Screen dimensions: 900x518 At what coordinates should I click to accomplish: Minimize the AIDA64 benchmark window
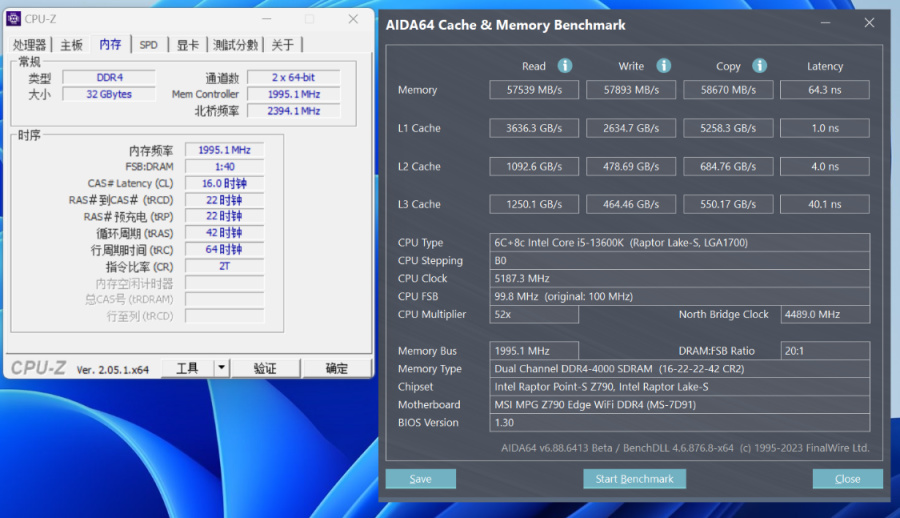point(825,23)
